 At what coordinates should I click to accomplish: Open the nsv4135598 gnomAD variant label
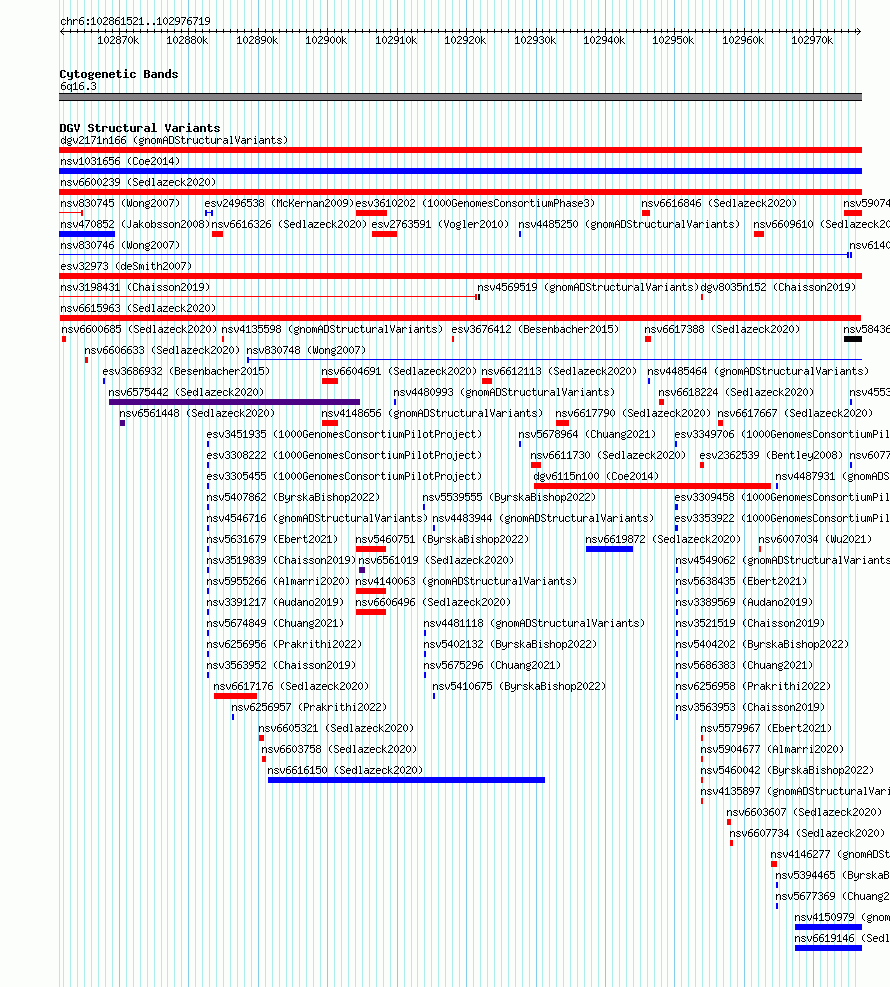pyautogui.click(x=332, y=329)
